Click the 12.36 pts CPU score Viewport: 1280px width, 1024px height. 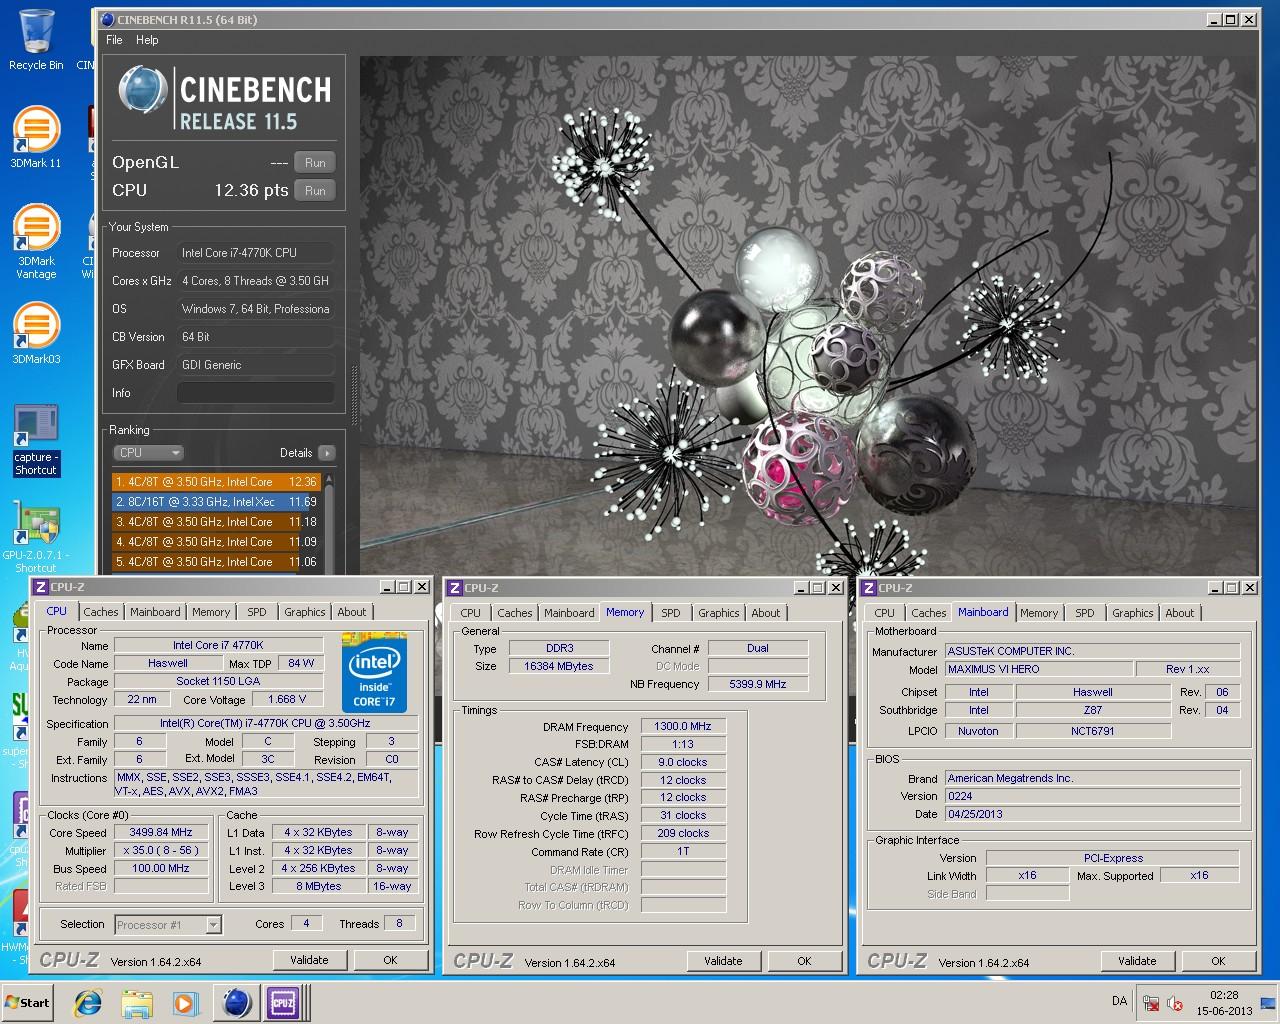click(x=251, y=190)
